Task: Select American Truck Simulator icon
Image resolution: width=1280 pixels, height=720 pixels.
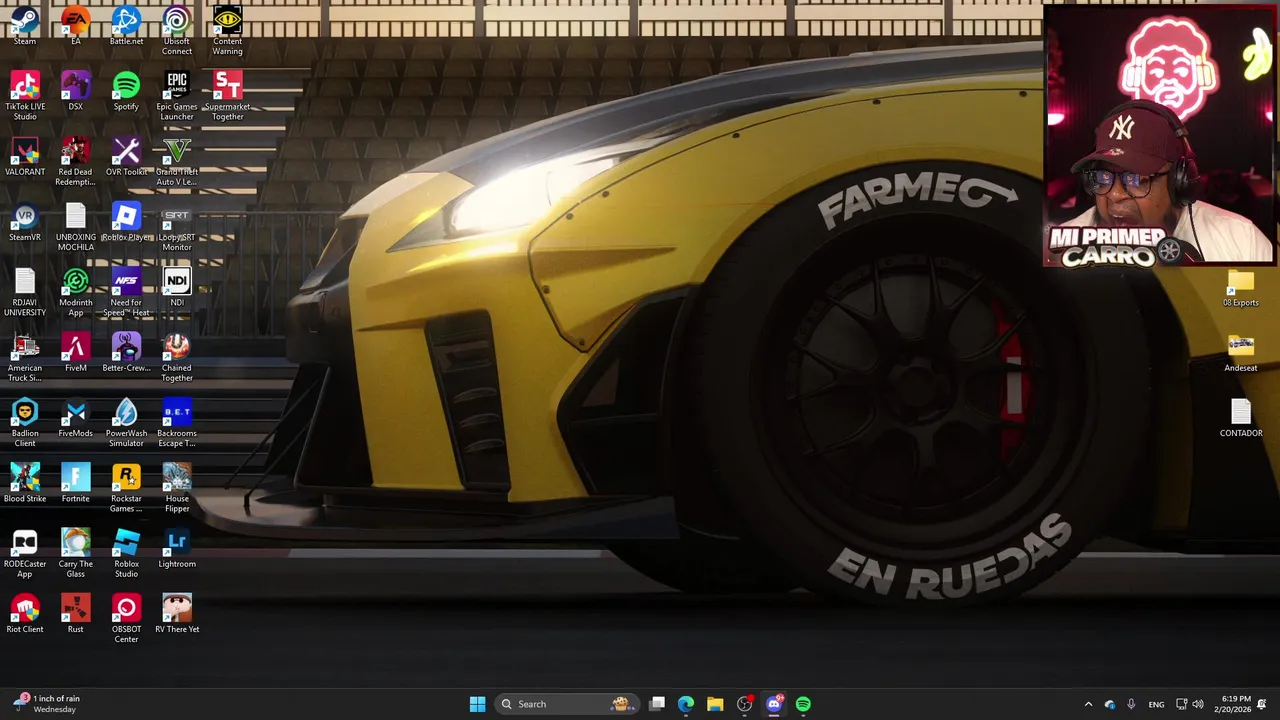Action: pos(25,358)
